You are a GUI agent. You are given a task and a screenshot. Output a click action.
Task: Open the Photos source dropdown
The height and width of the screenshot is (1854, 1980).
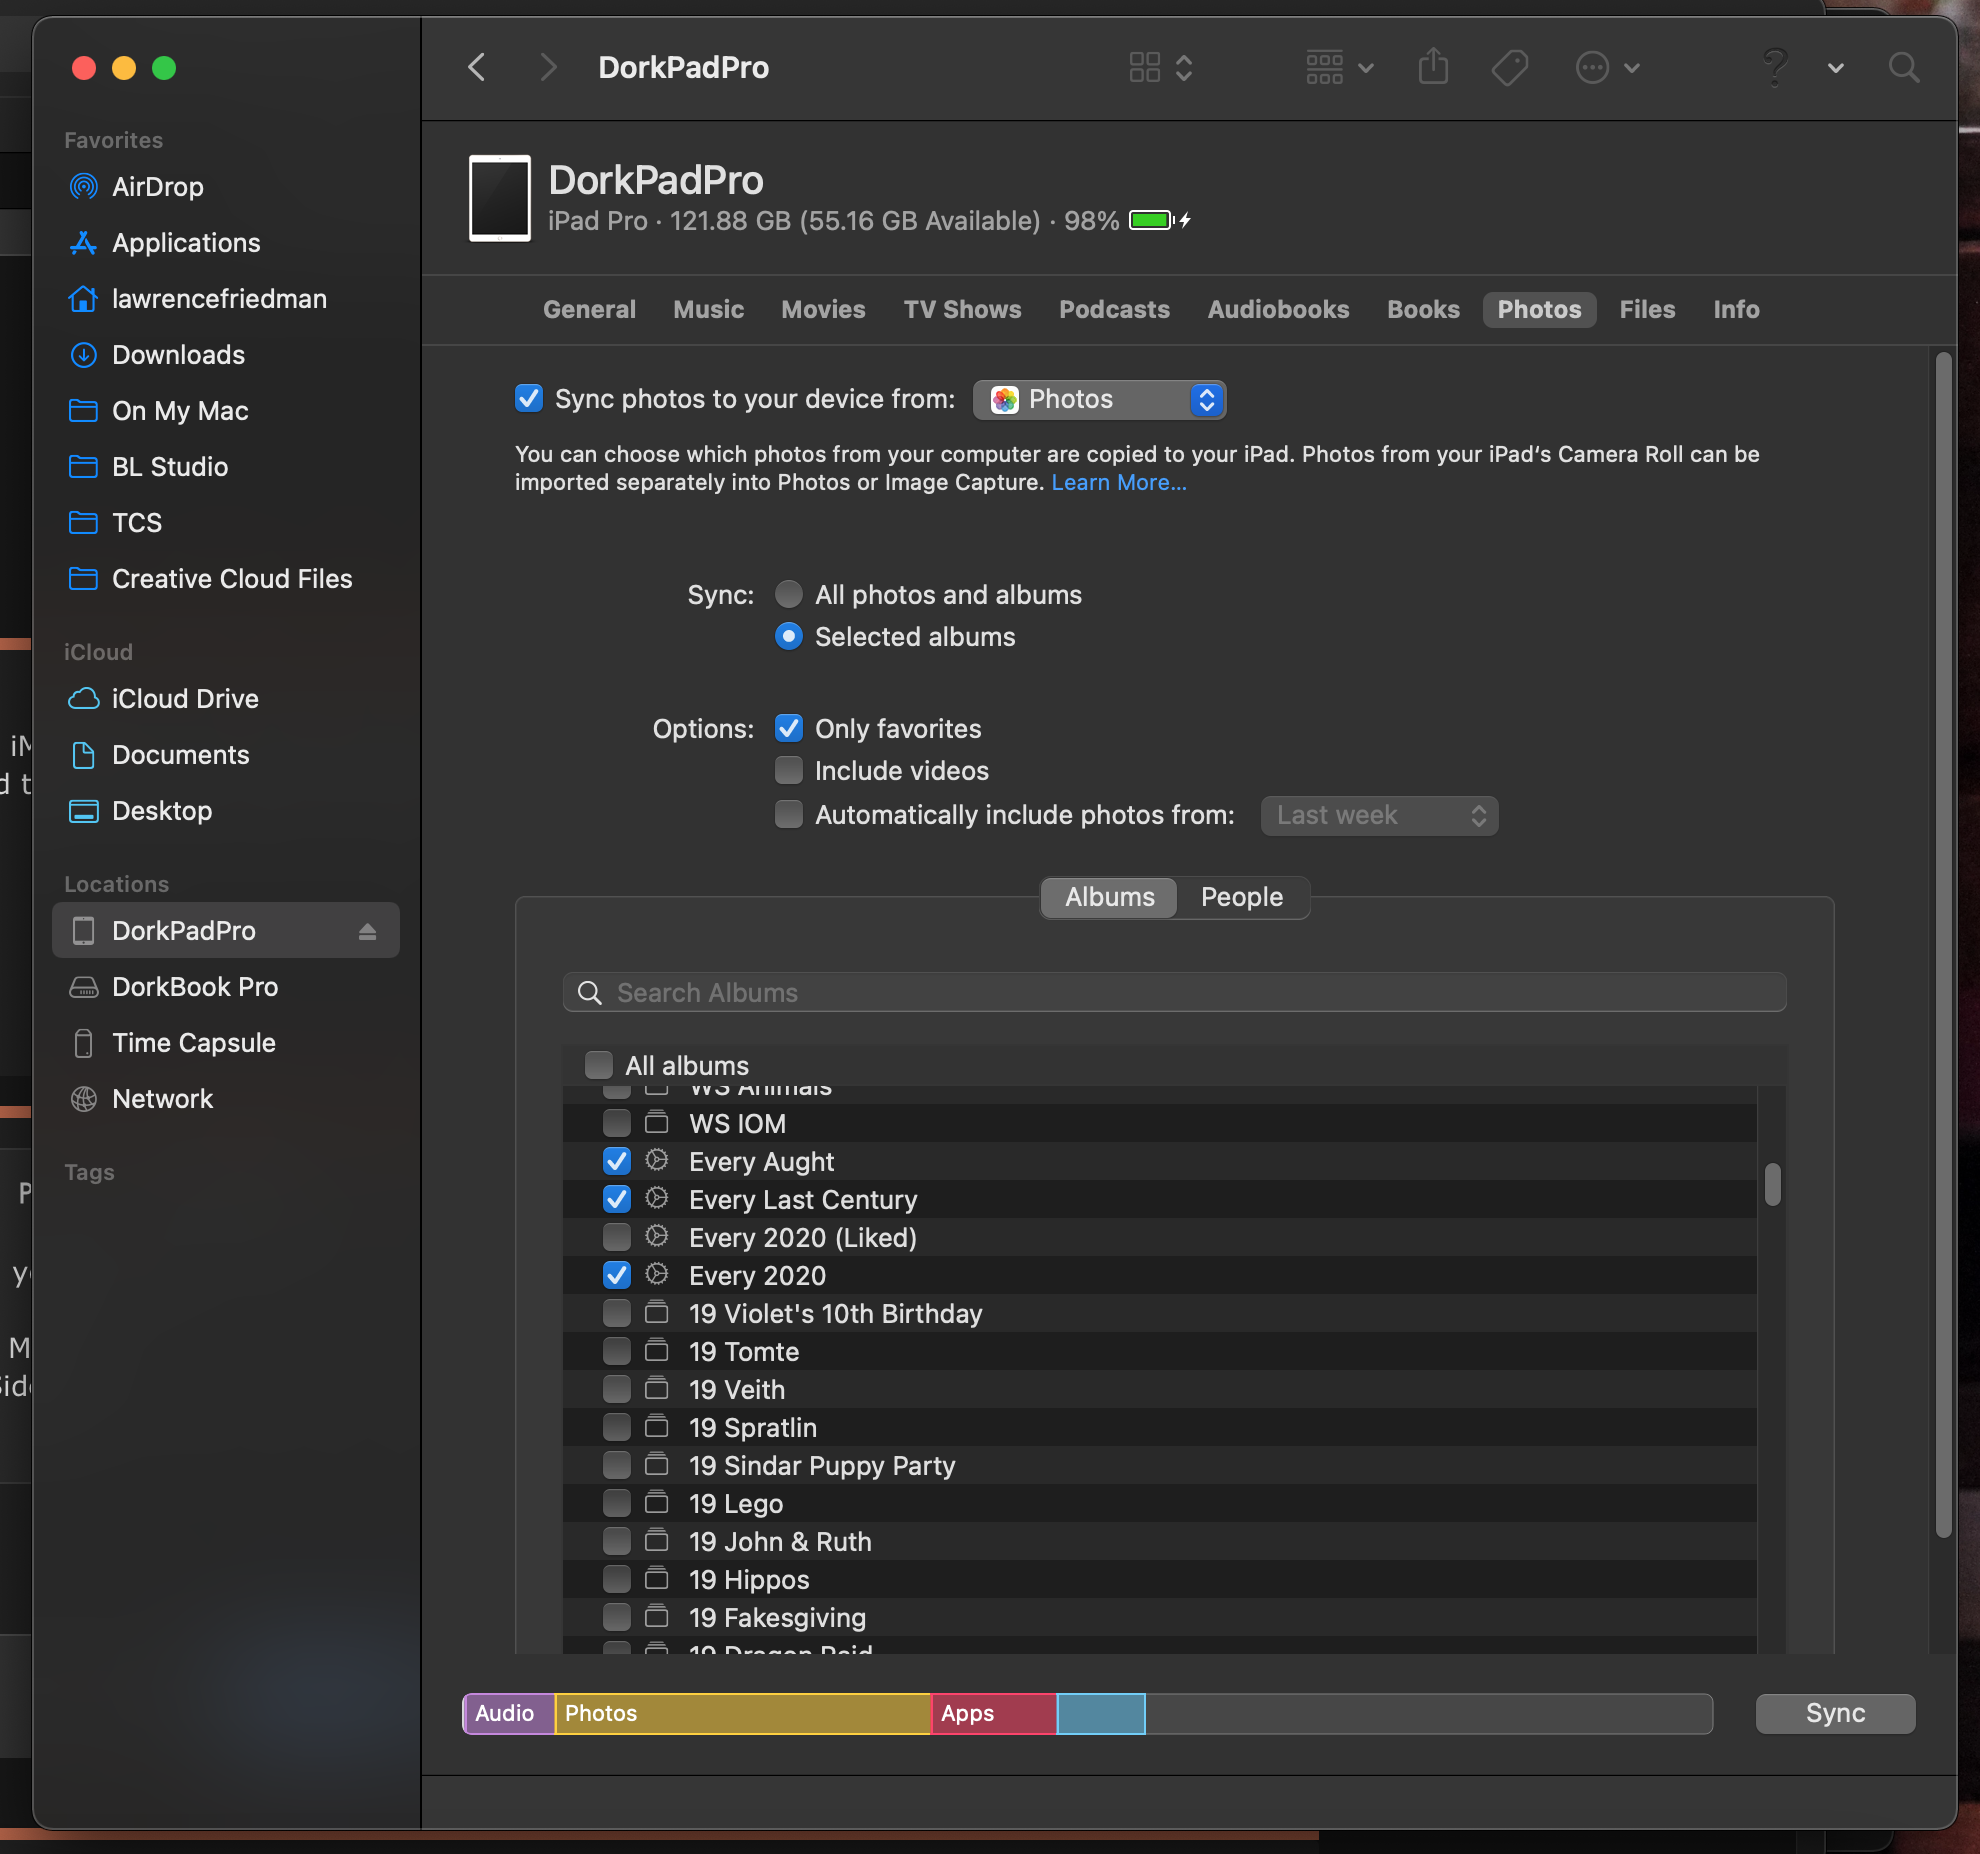tap(1099, 399)
